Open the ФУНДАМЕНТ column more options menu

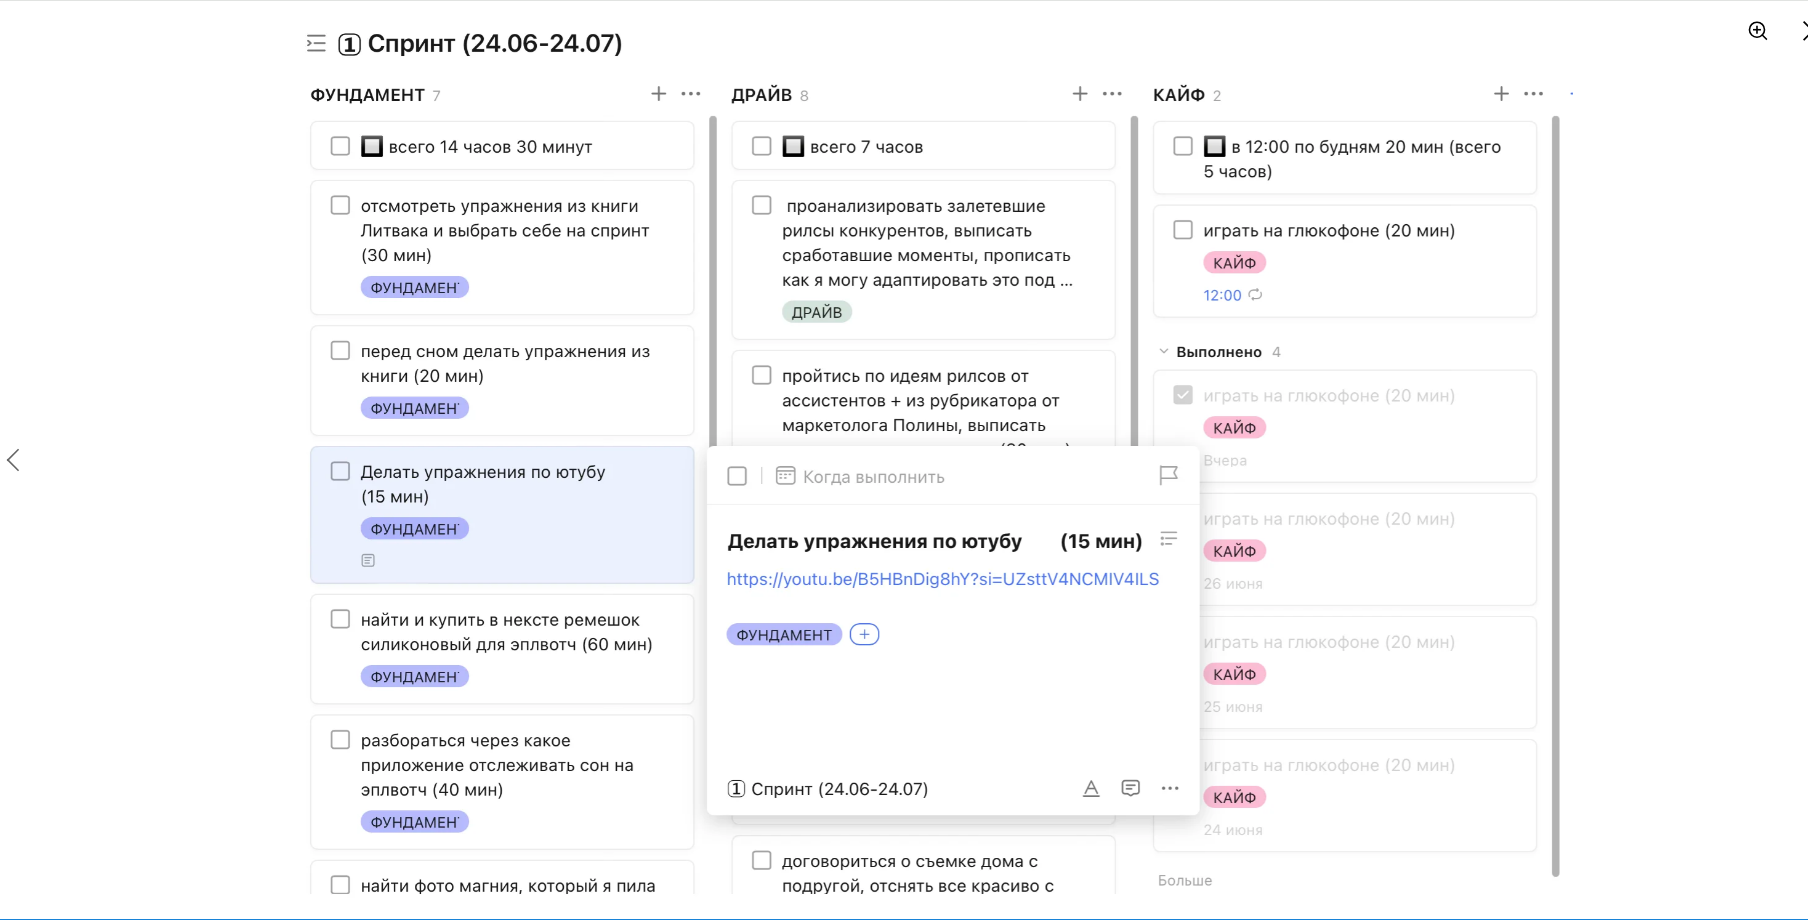click(x=691, y=94)
